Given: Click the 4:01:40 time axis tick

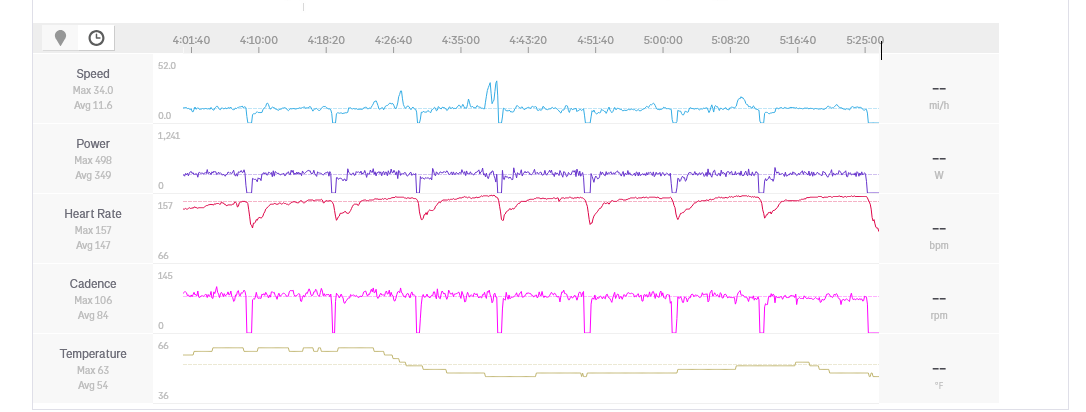Looking at the screenshot, I should pyautogui.click(x=191, y=40).
